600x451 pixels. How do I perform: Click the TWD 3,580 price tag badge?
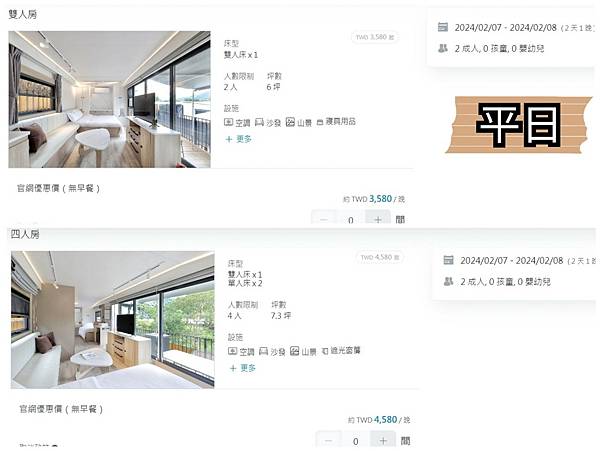(375, 37)
